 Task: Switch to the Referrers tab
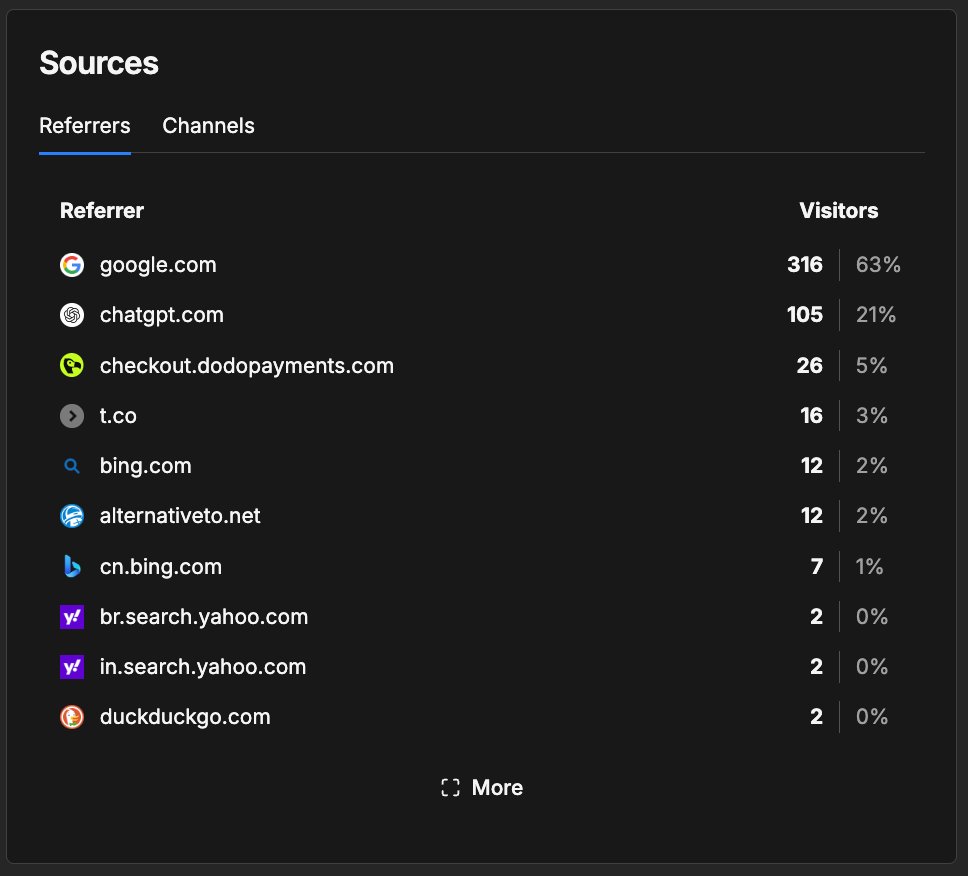85,126
